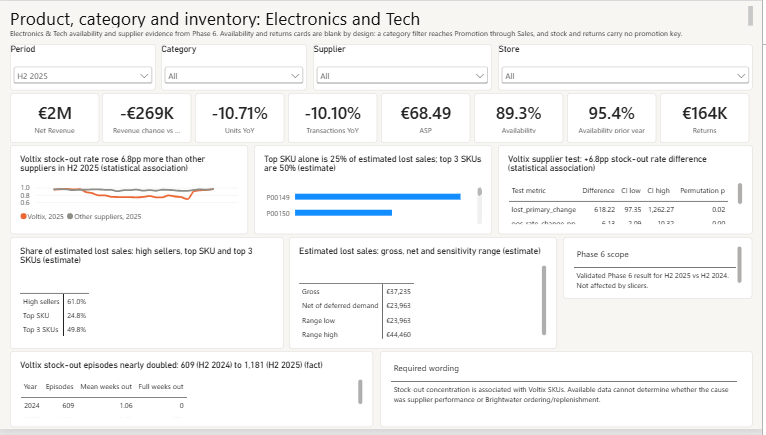Click the €164K Returns card
Viewport: 766px width, 435px height.
pyautogui.click(x=704, y=118)
